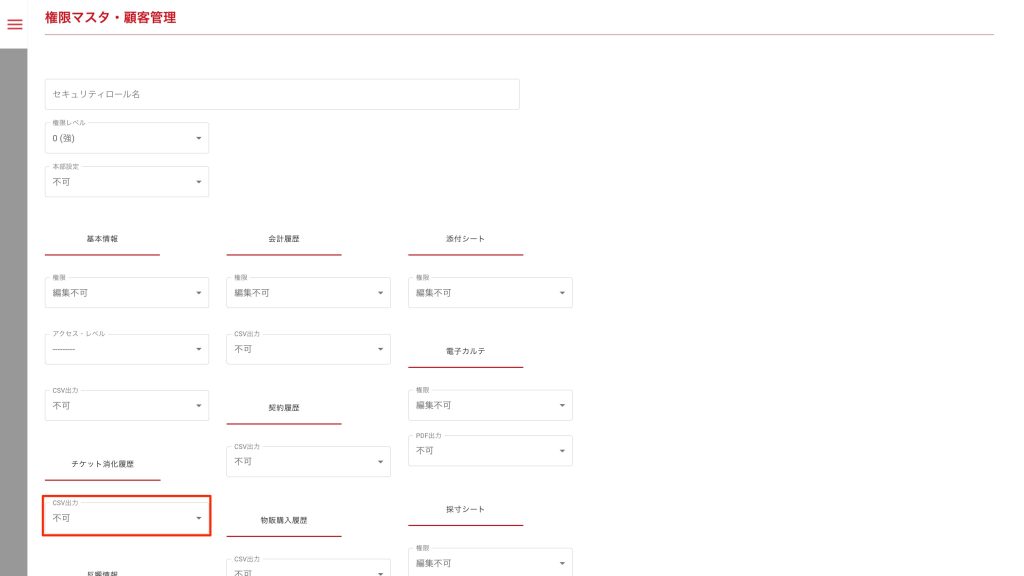Viewport: 1024px width, 576px height.
Task: Click the arrow on 添付シート 権限 dropdown
Action: pos(562,293)
